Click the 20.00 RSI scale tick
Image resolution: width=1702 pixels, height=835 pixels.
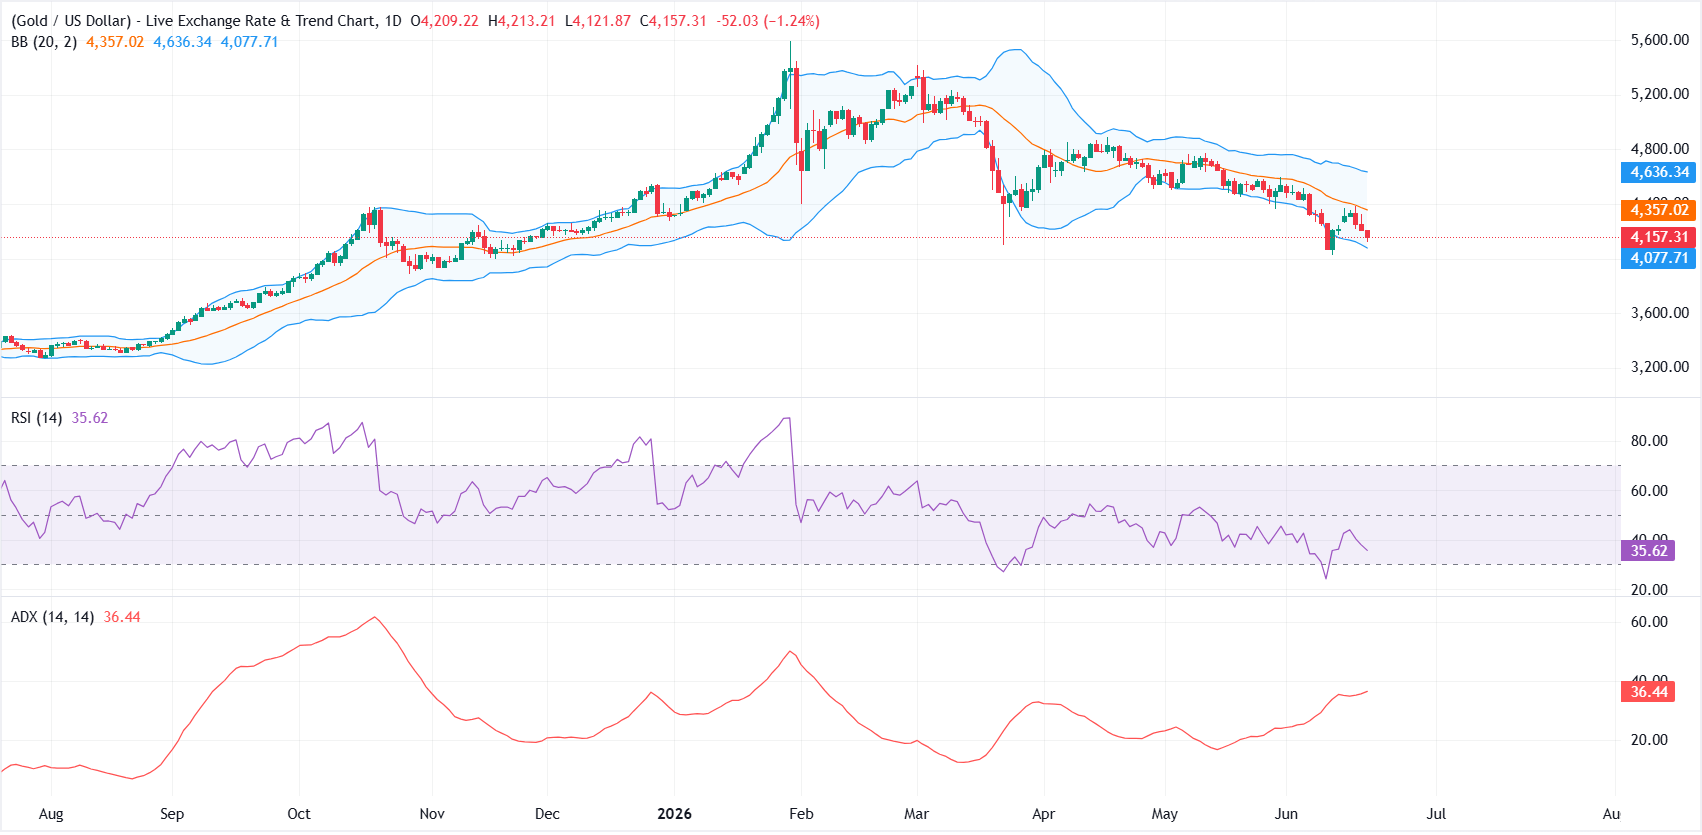pyautogui.click(x=1649, y=590)
